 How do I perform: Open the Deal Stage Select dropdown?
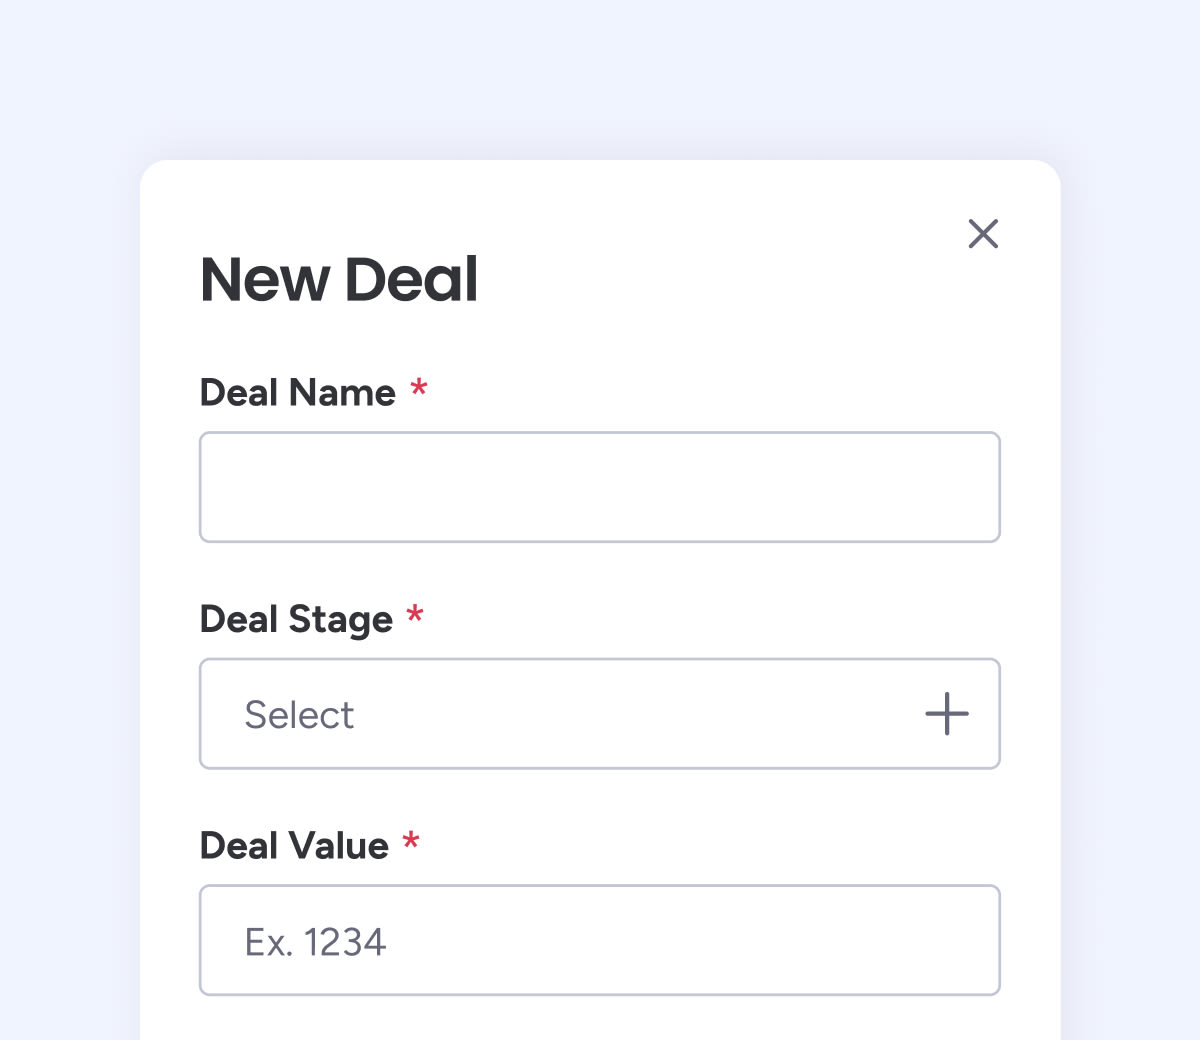[600, 714]
